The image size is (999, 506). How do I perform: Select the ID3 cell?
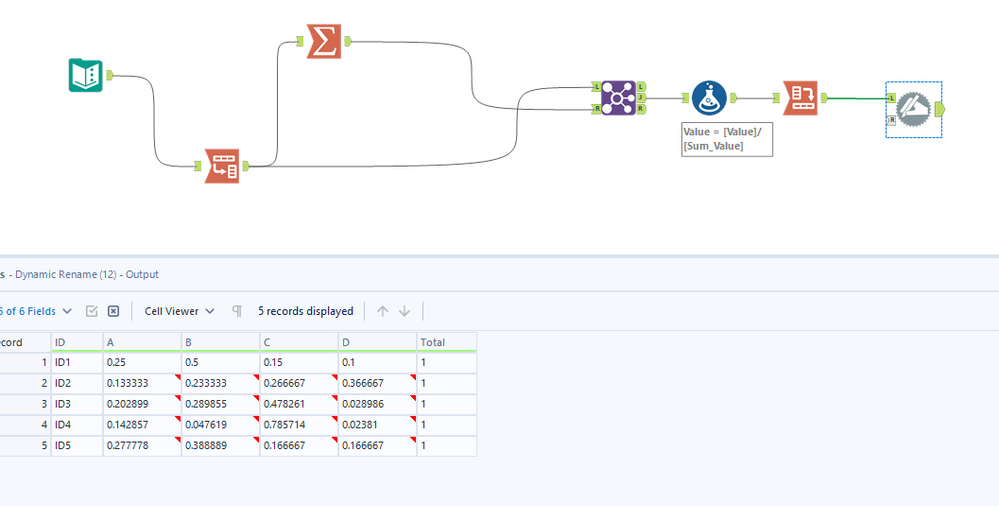pyautogui.click(x=76, y=404)
